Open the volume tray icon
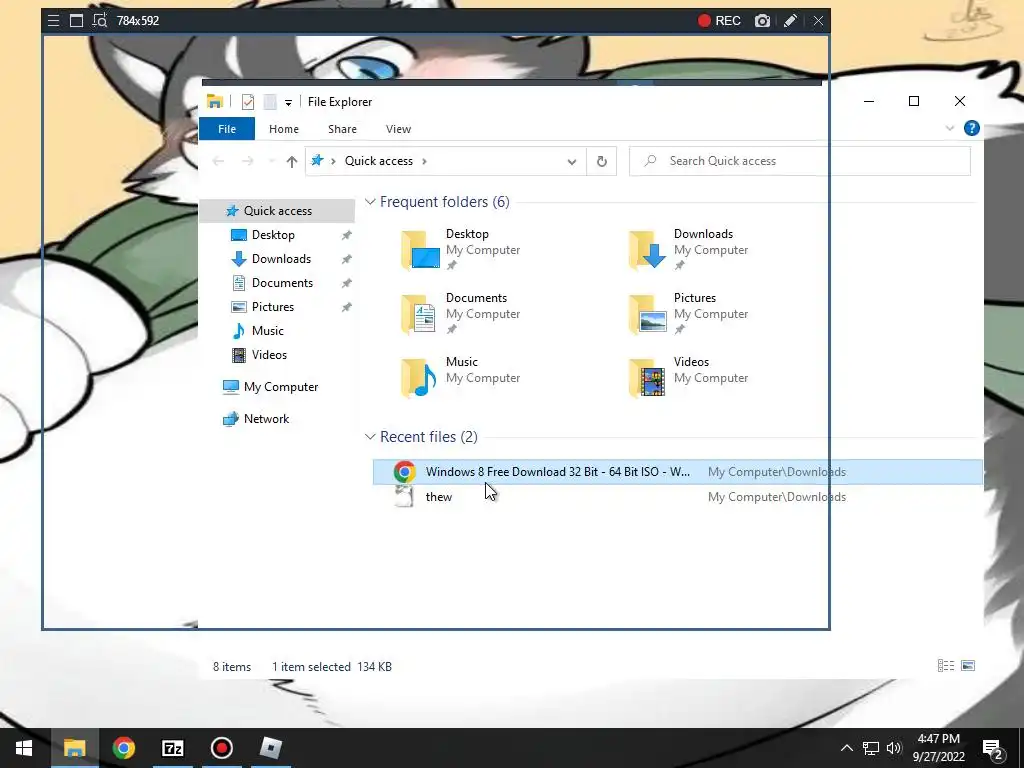The image size is (1024, 768). click(x=894, y=748)
